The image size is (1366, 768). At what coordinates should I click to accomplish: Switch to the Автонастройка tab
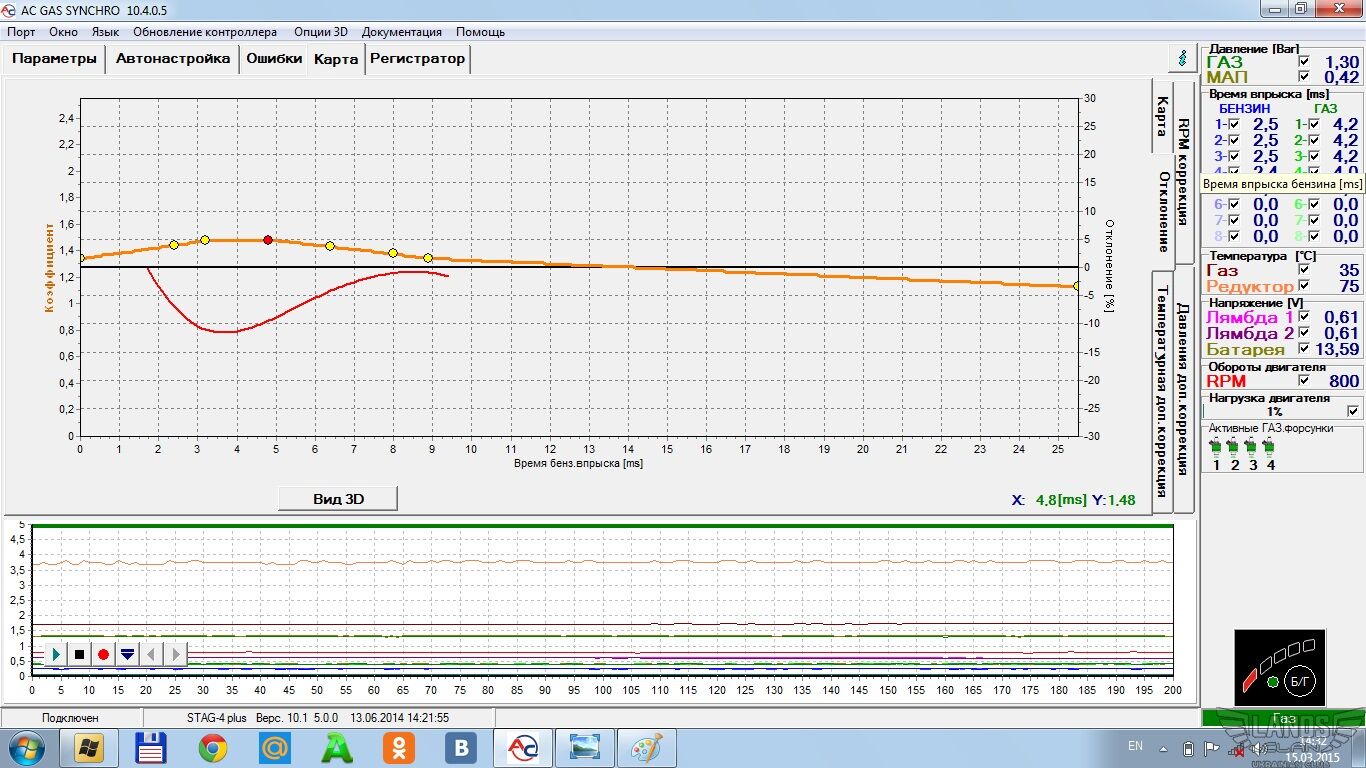click(x=173, y=59)
